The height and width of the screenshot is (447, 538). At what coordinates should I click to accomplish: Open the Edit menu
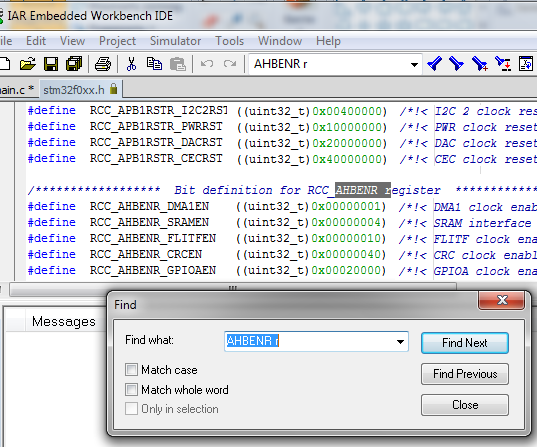coord(36,41)
